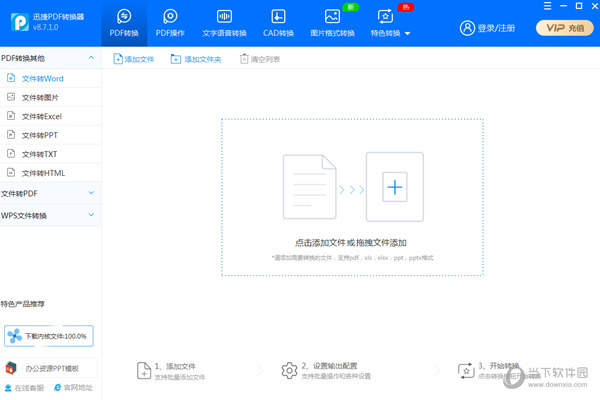The image size is (600, 400).
Task: Select the 图片格式转换 icon
Action: [x=332, y=17]
